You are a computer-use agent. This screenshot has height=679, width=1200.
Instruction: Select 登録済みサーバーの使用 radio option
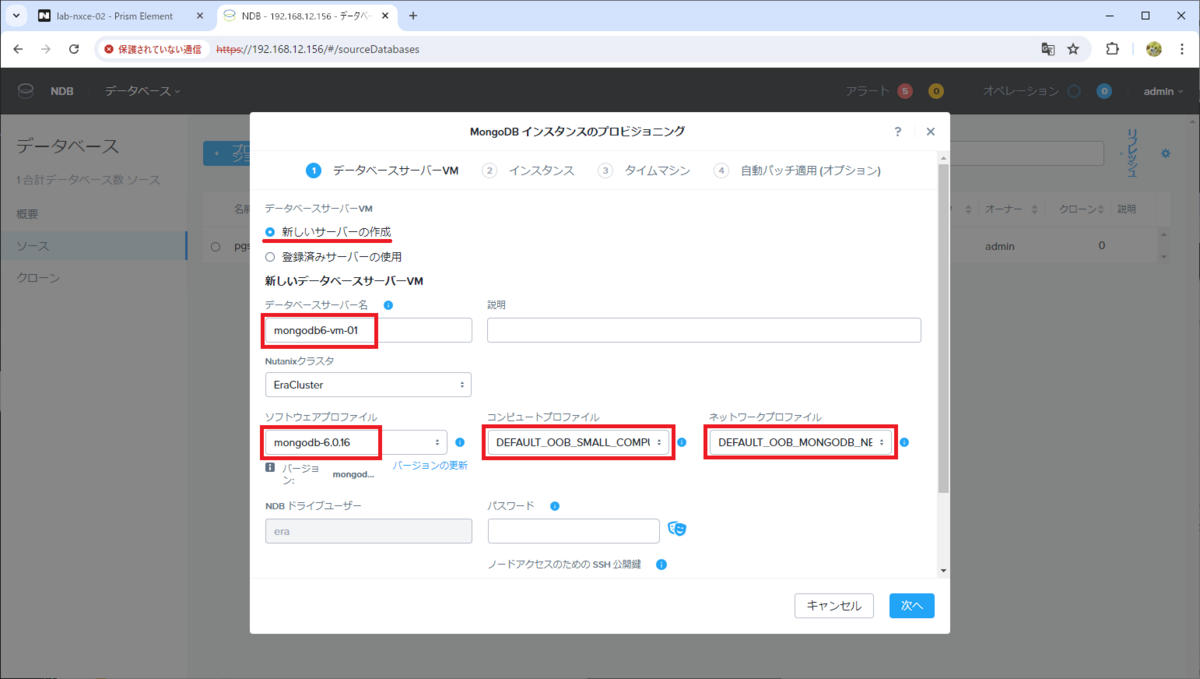pyautogui.click(x=270, y=256)
